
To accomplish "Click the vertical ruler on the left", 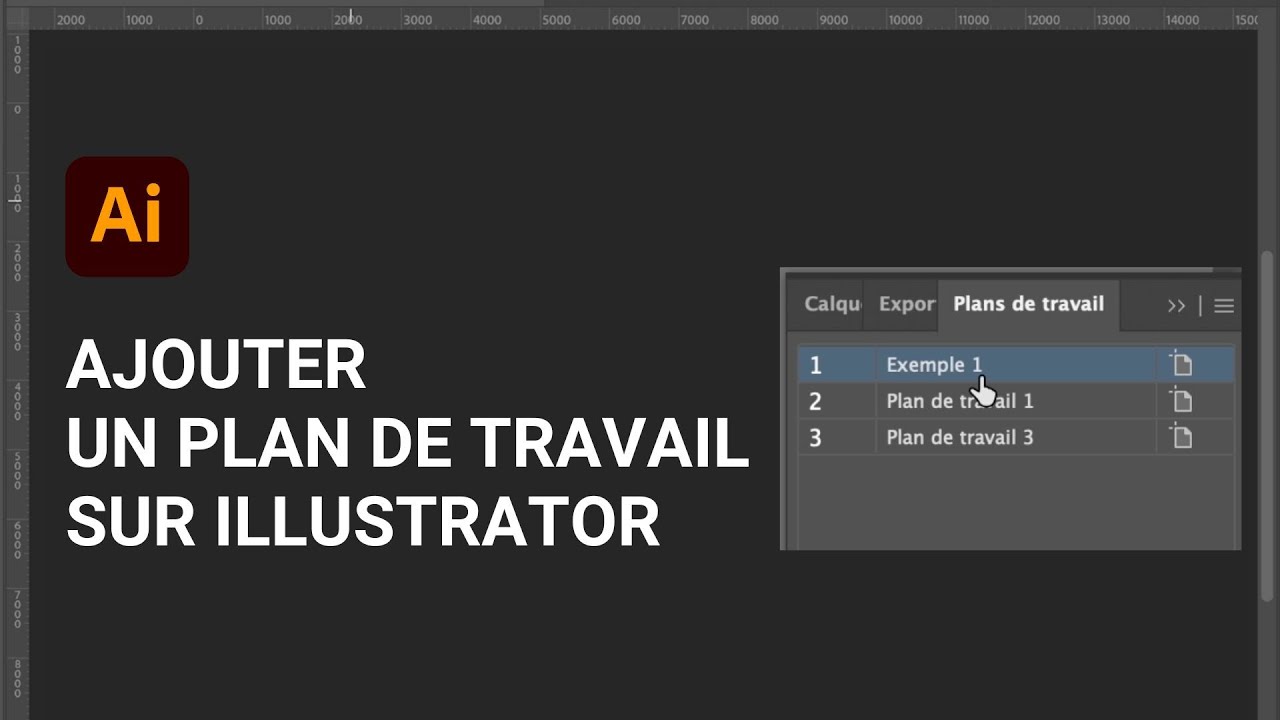I will pos(15,375).
